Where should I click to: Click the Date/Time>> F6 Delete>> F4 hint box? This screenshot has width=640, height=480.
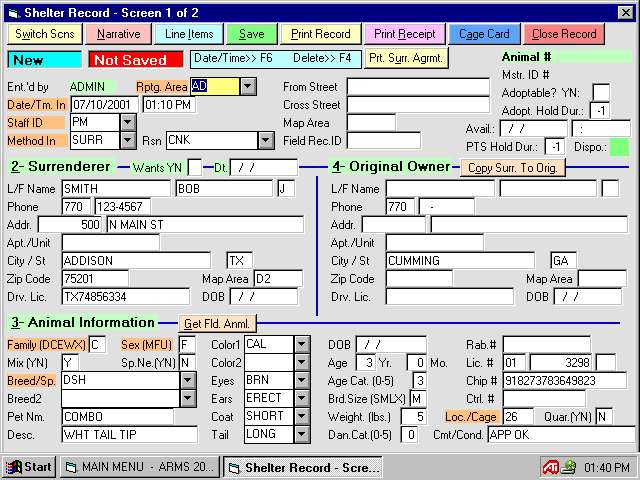[276, 59]
